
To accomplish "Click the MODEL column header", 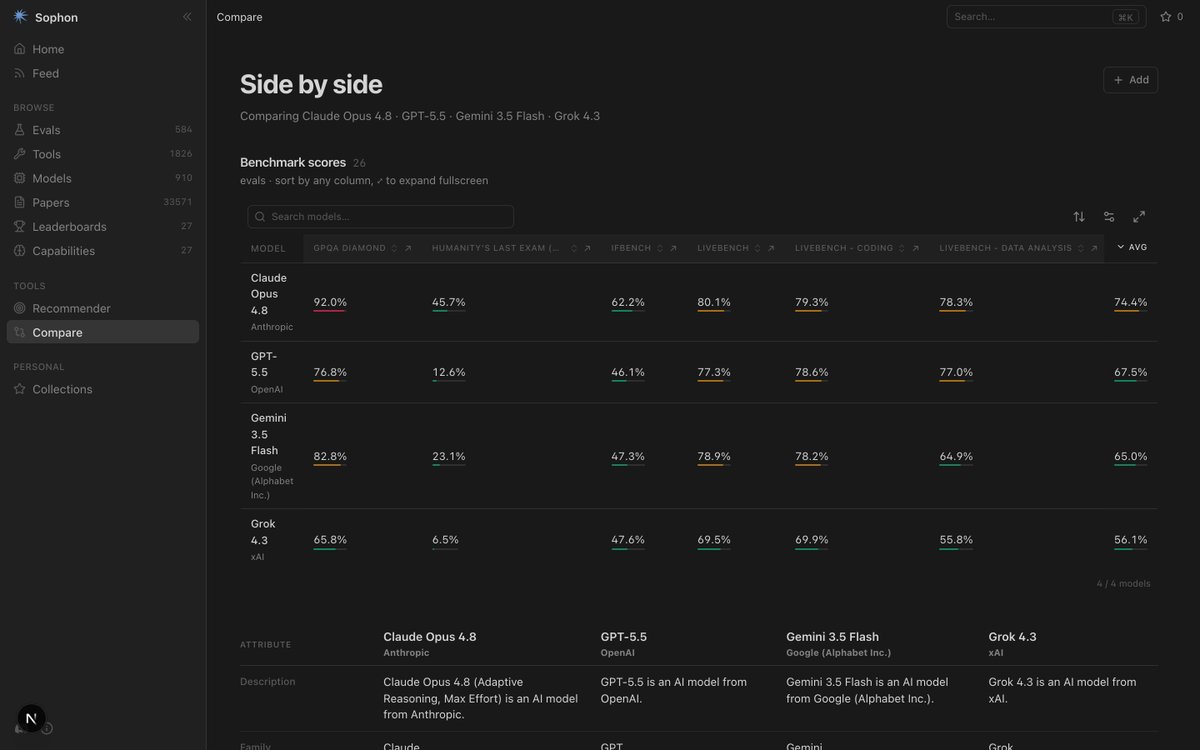I will point(268,248).
